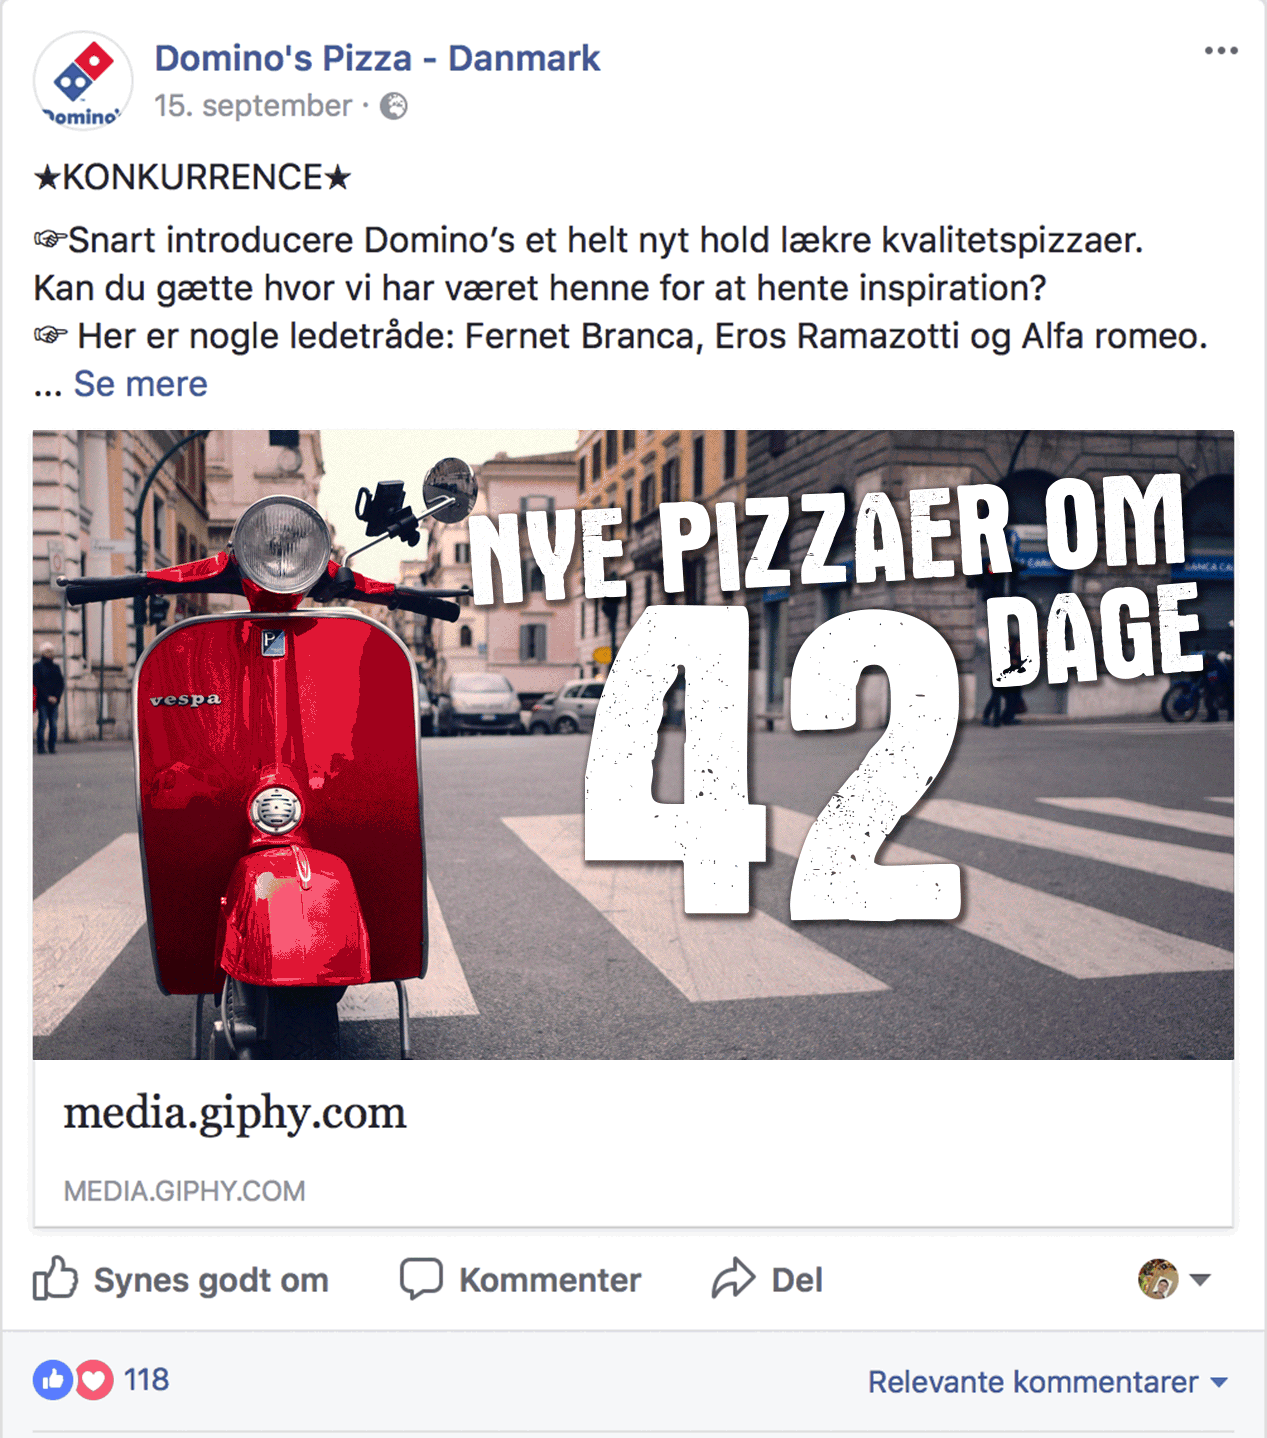Screen dimensions: 1267x1438
Task: Click the Del button label
Action: tap(797, 1280)
